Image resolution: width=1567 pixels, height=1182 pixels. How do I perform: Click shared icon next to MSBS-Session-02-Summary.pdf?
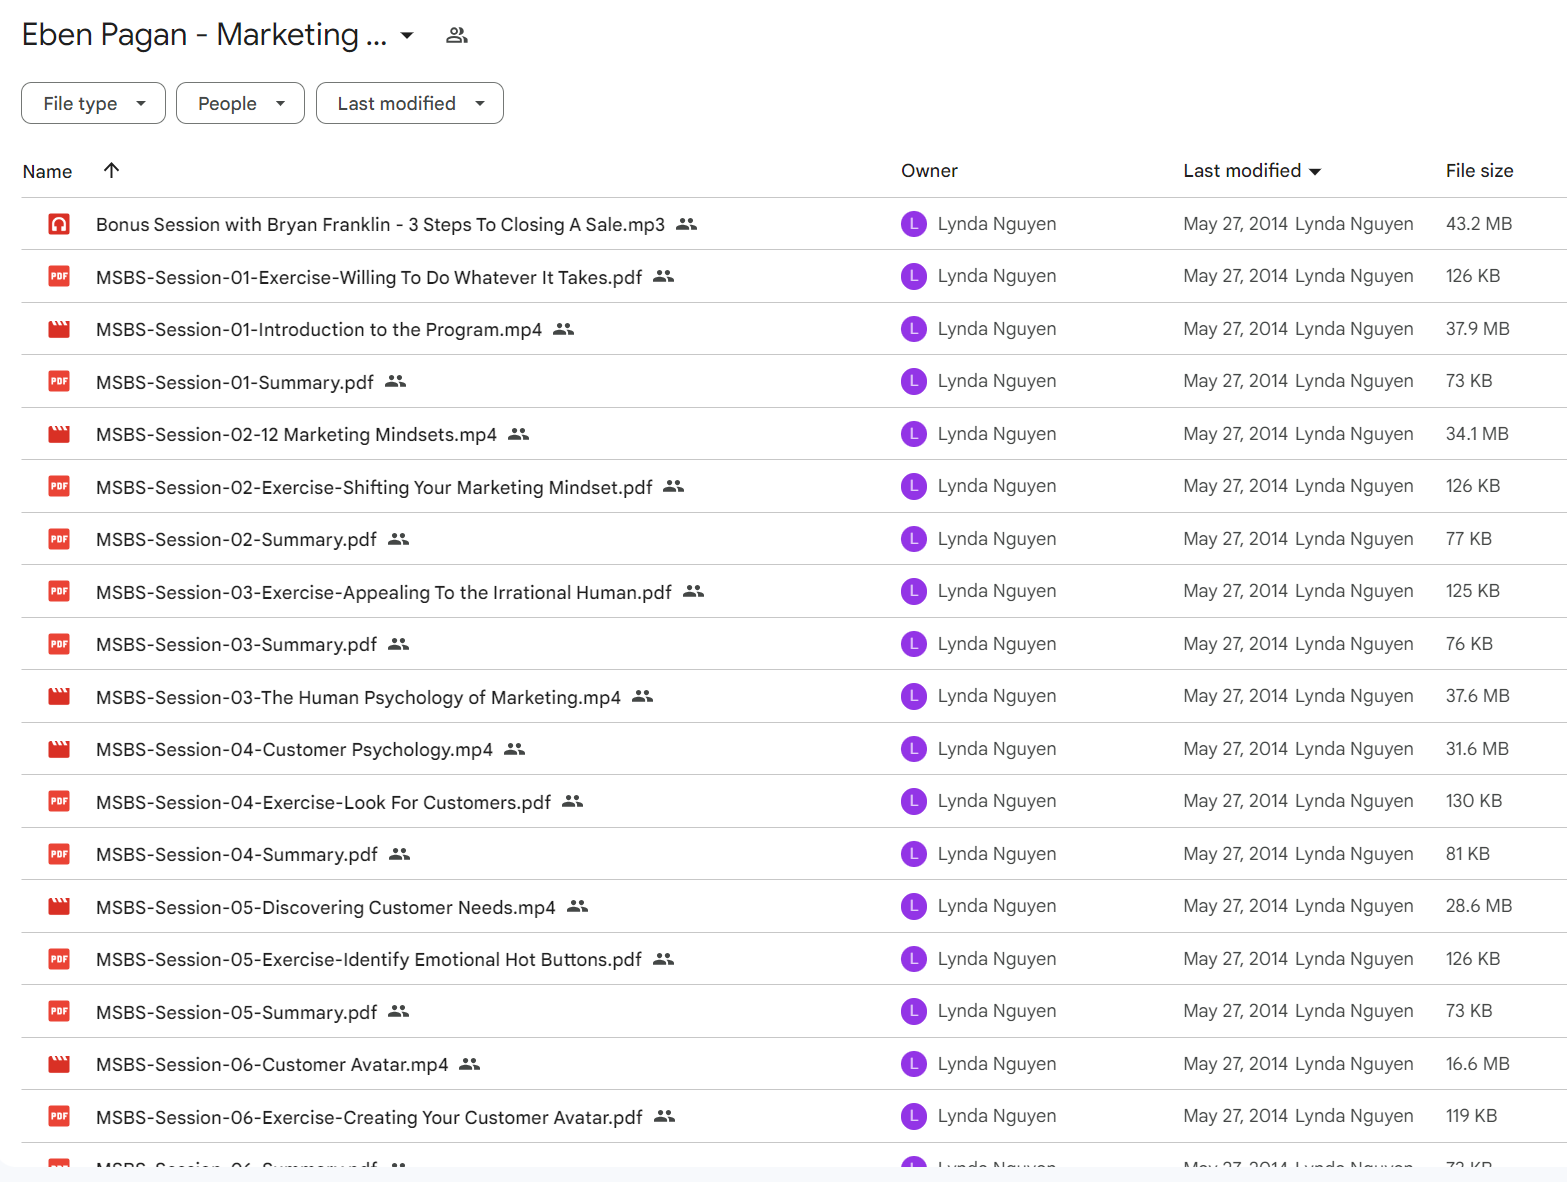point(398,539)
